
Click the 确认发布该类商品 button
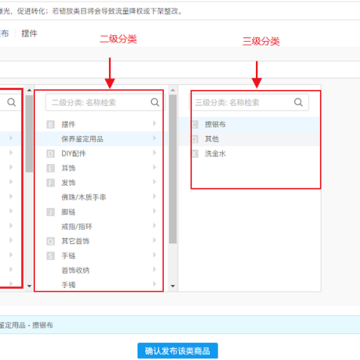pos(178,351)
